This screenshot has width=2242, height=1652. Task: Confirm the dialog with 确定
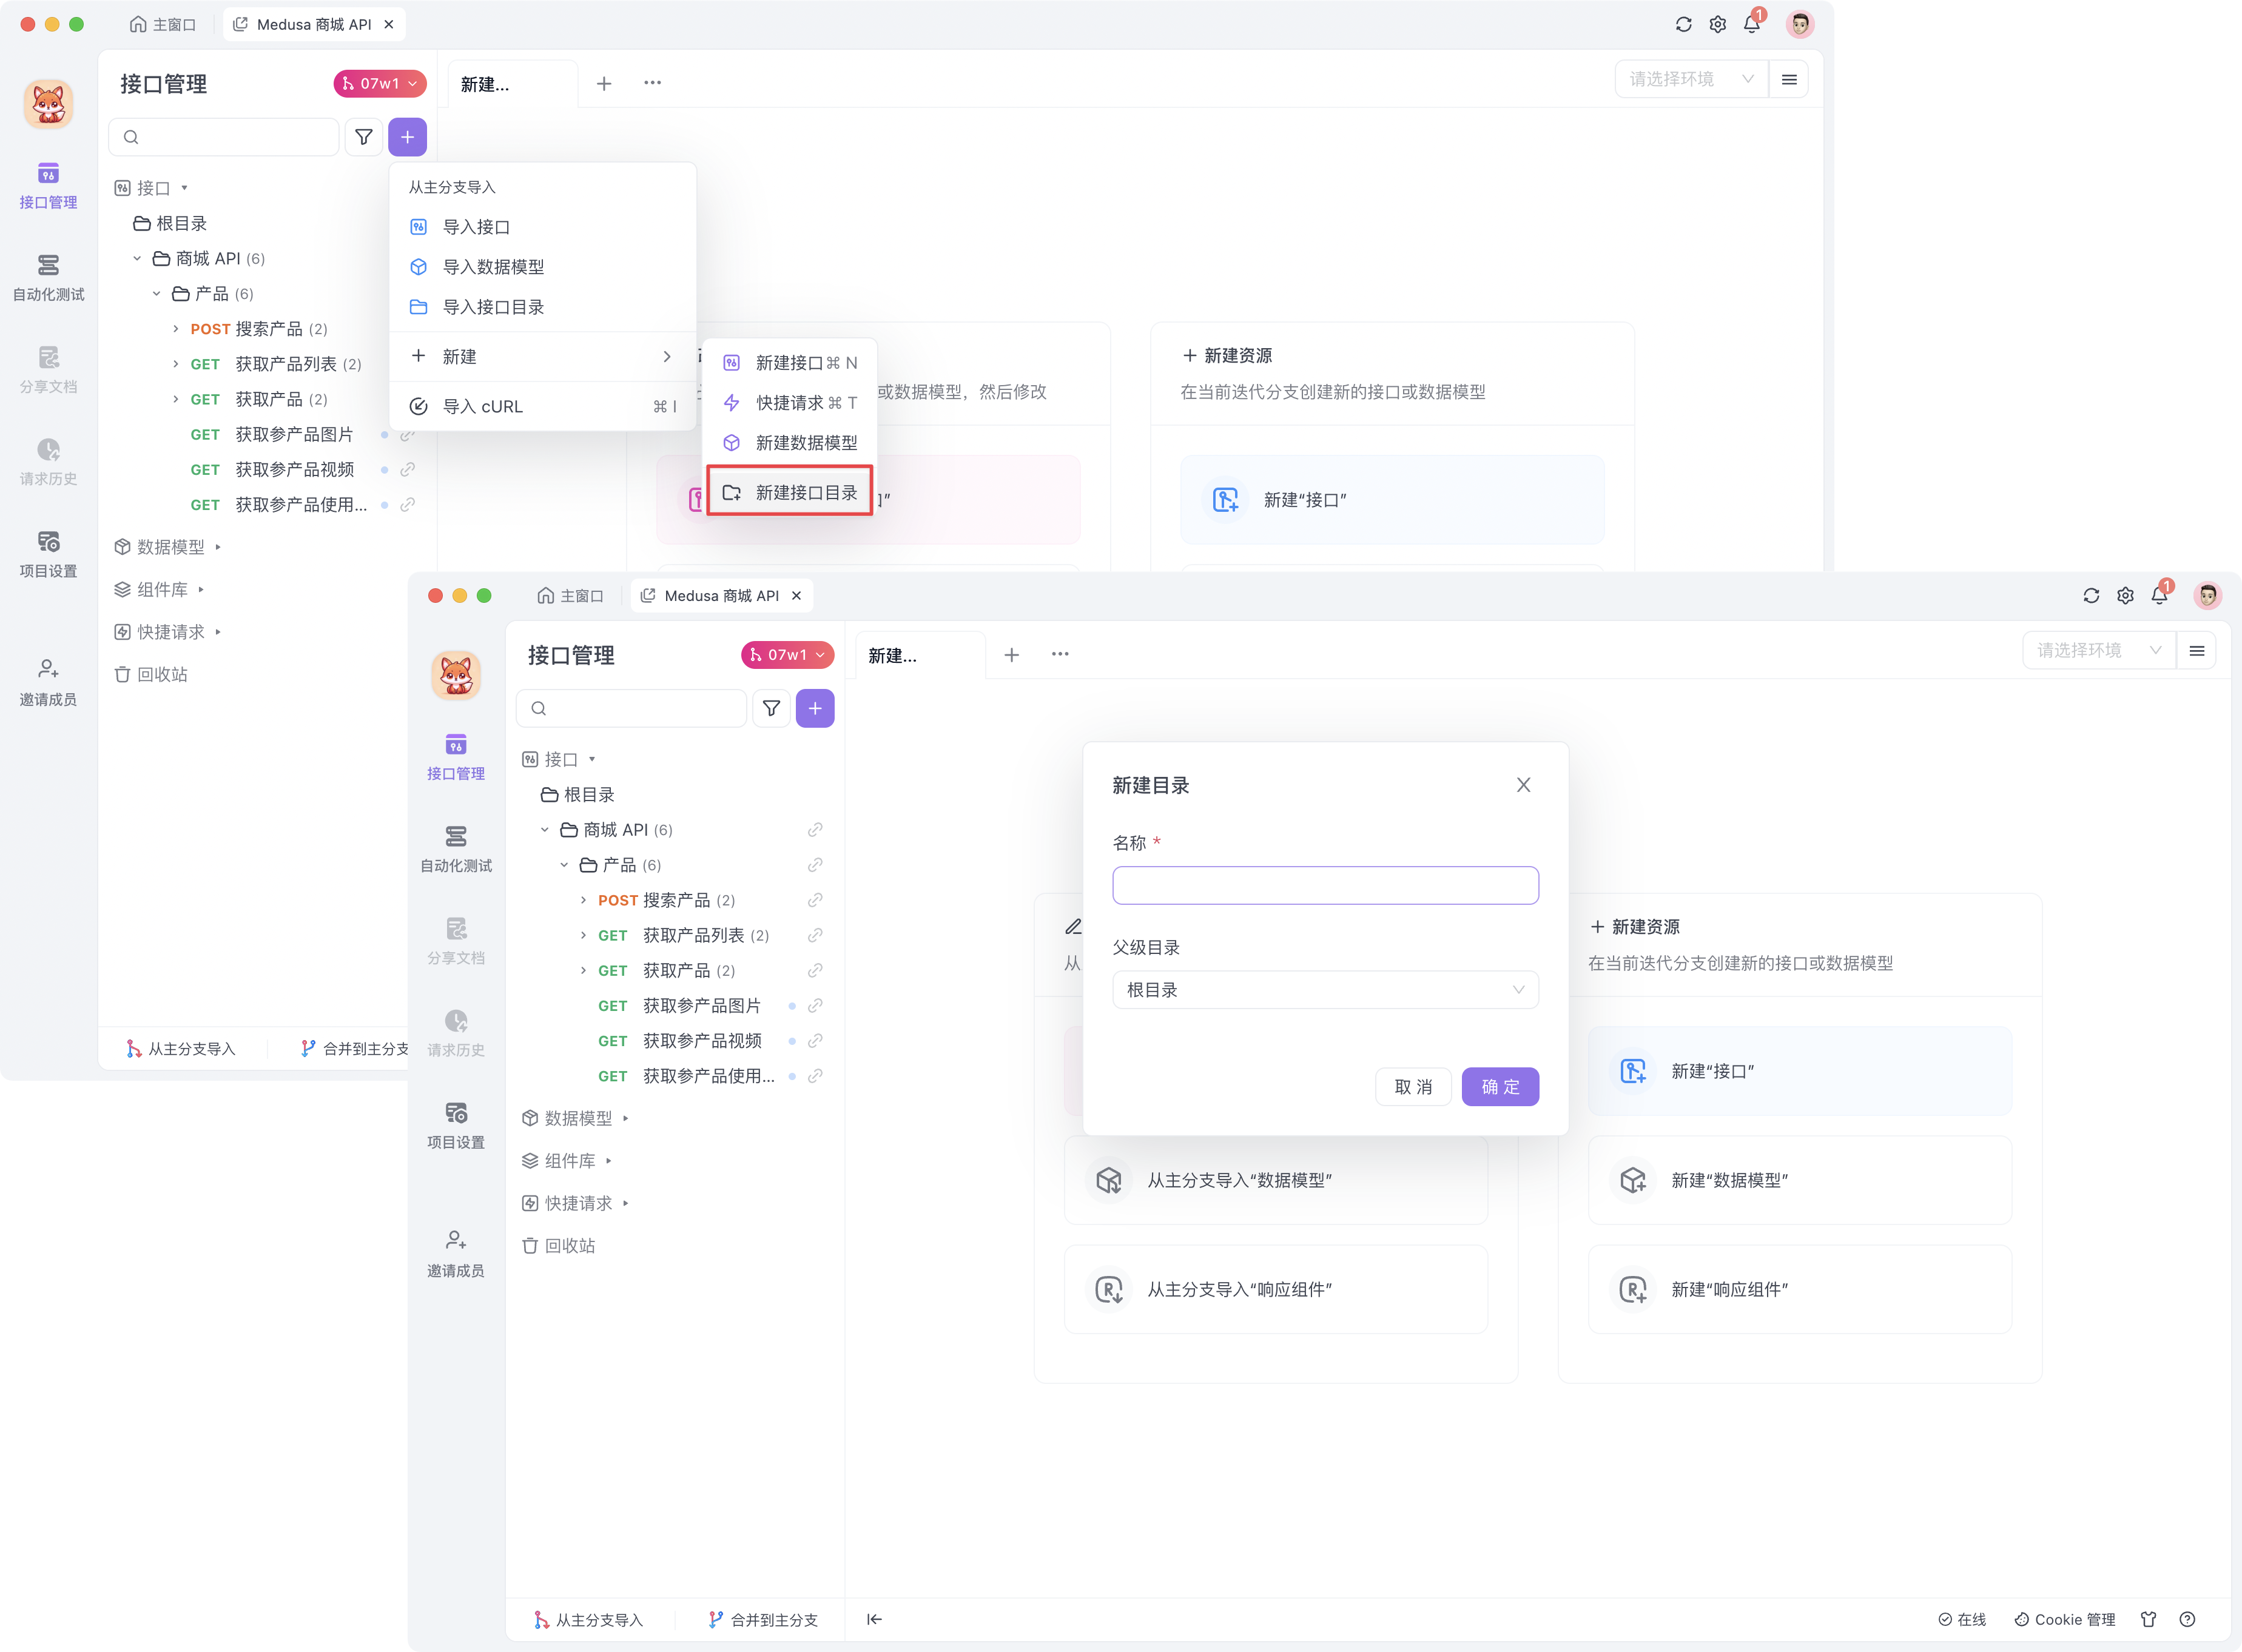point(1500,1087)
